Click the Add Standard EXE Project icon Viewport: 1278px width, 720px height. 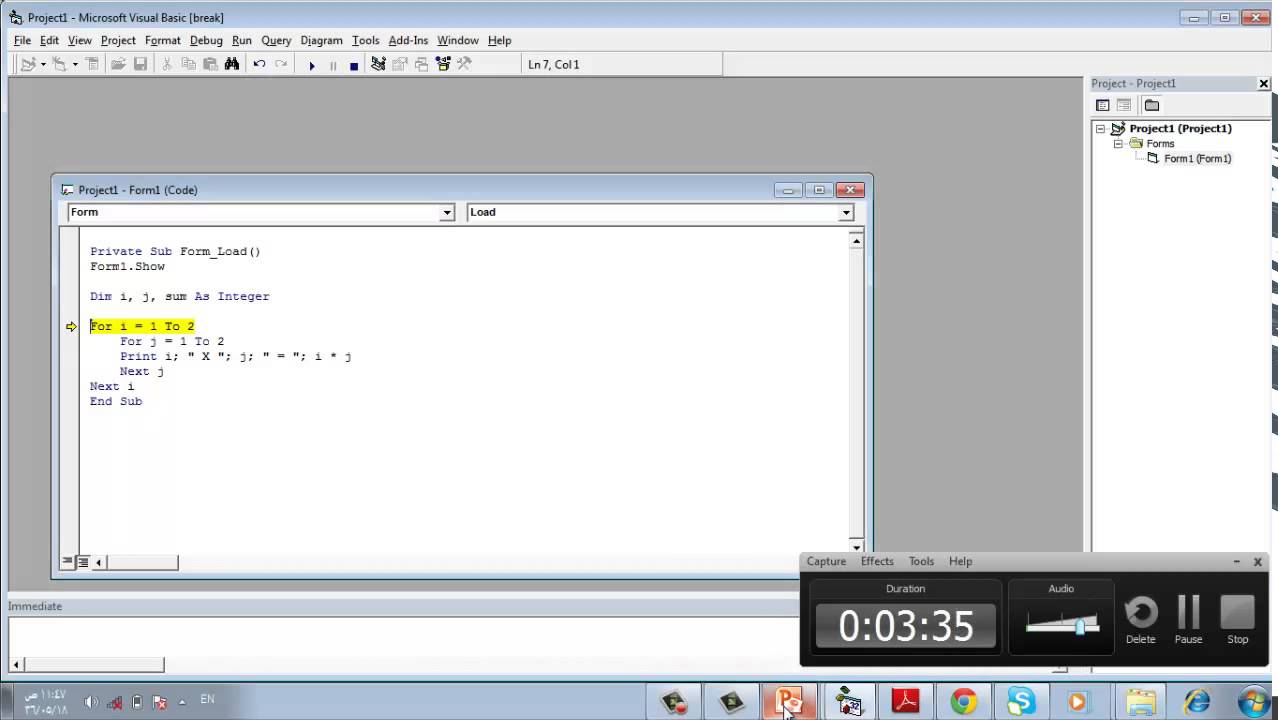(x=28, y=64)
